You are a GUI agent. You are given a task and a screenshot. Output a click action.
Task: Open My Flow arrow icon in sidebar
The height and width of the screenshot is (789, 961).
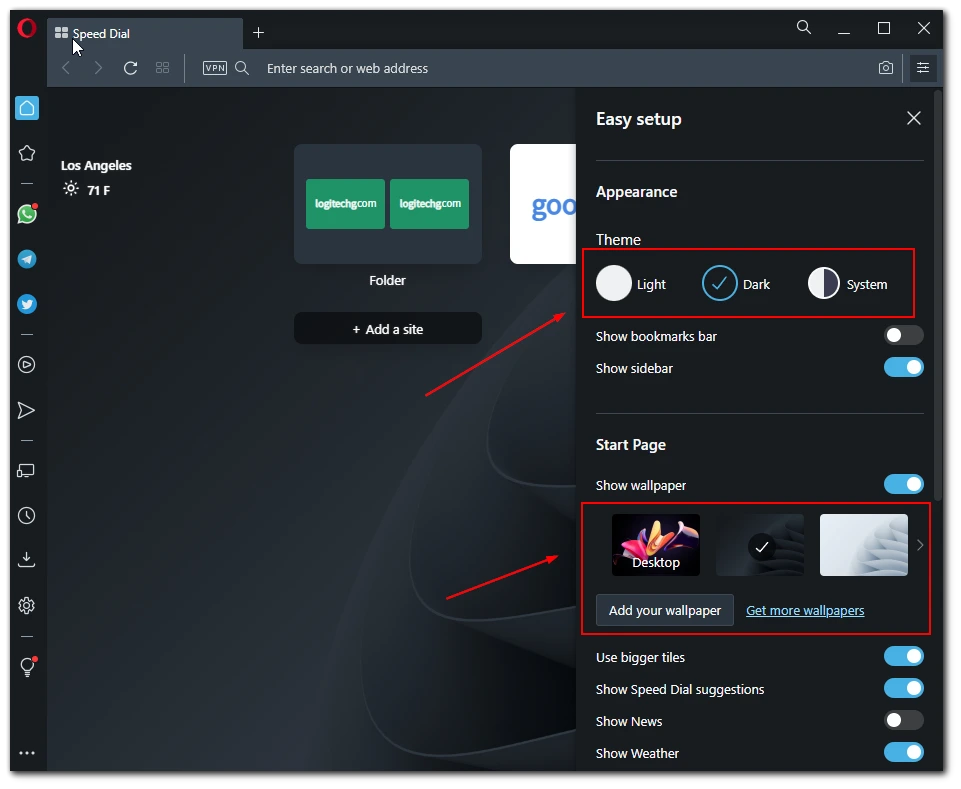coord(26,410)
